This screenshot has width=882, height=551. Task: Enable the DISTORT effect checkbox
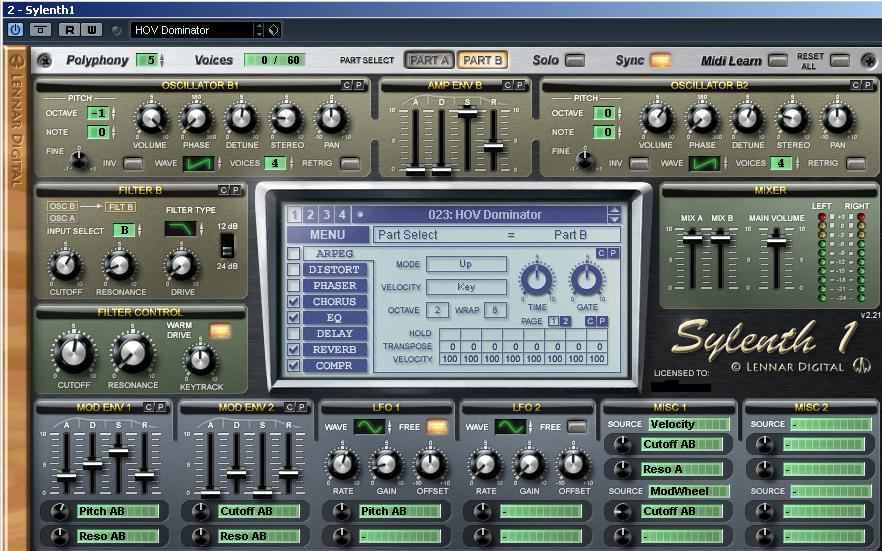pyautogui.click(x=293, y=269)
